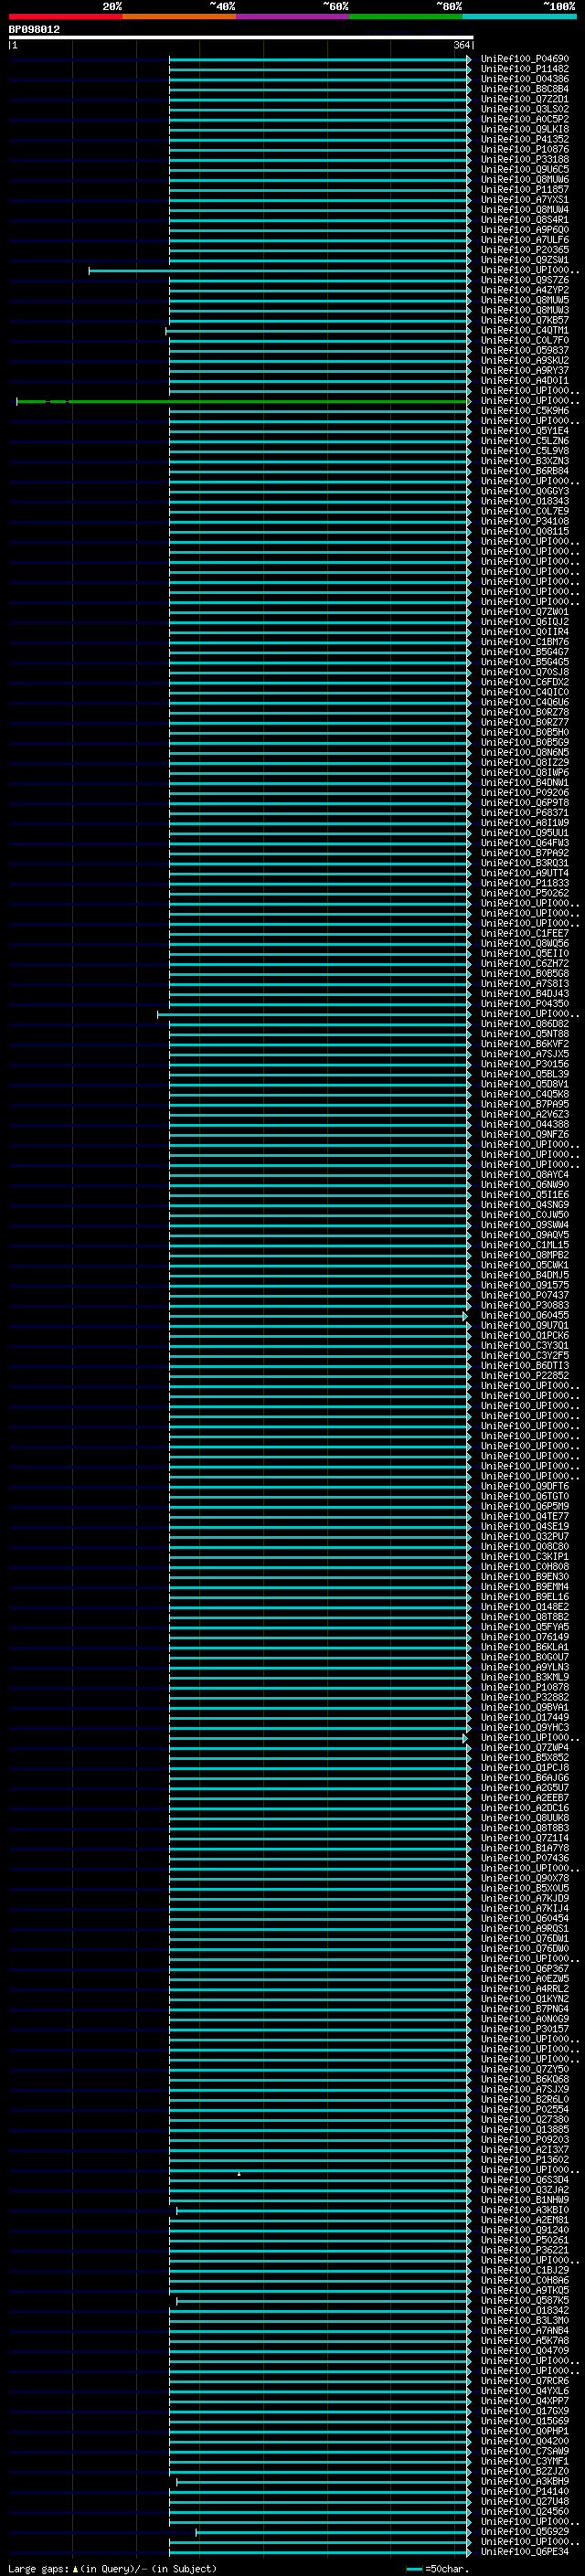The height and width of the screenshot is (2576, 585).
Task: Select hit label UniRef100_Q8N6N5
Action: 525,752
